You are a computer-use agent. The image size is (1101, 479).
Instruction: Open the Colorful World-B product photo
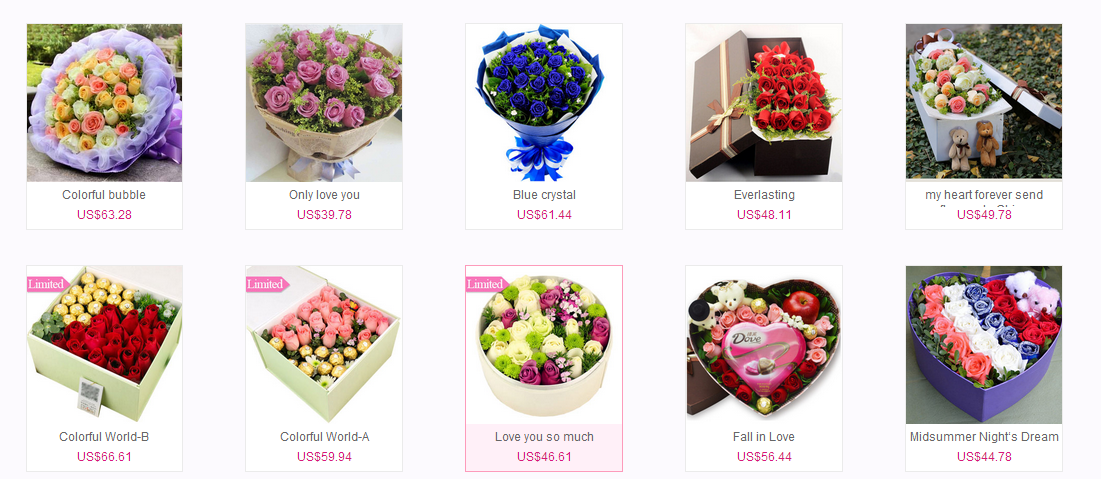click(105, 345)
